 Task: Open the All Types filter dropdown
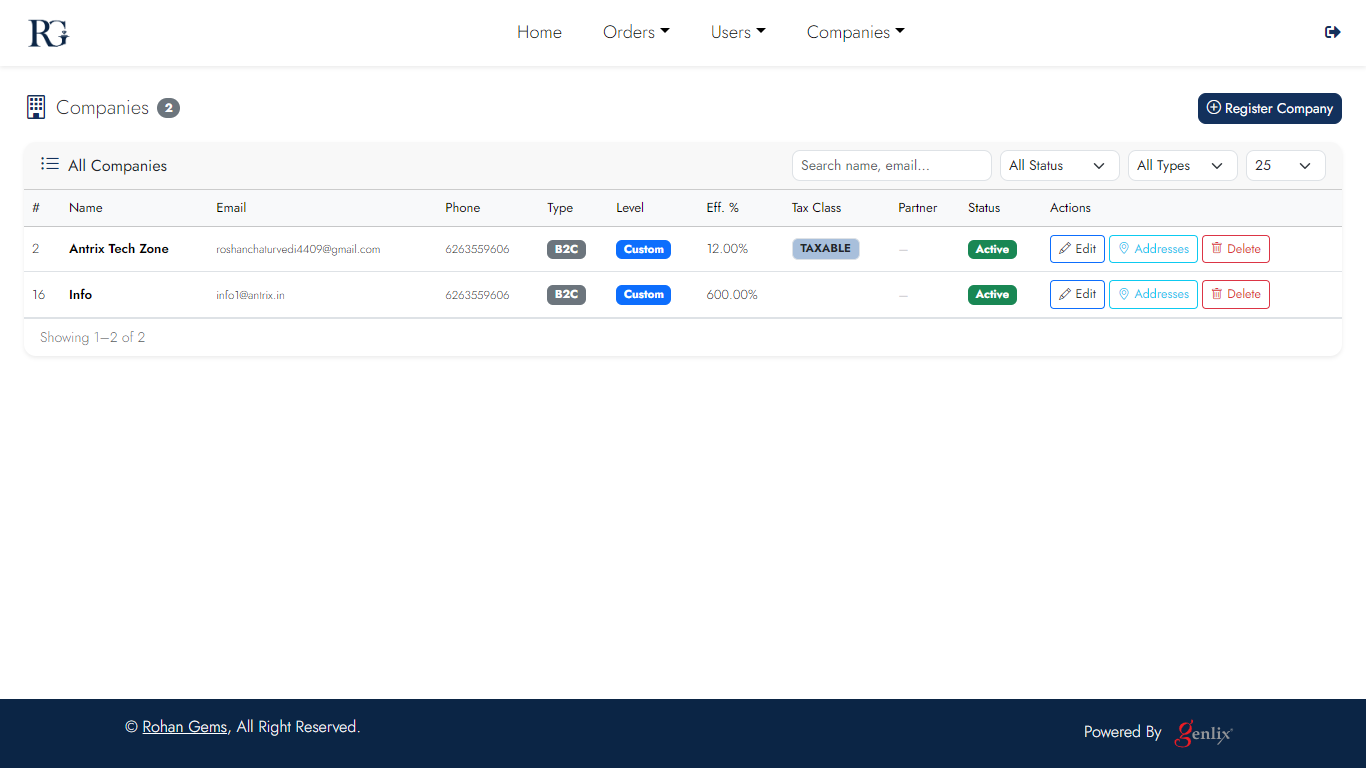pyautogui.click(x=1182, y=166)
